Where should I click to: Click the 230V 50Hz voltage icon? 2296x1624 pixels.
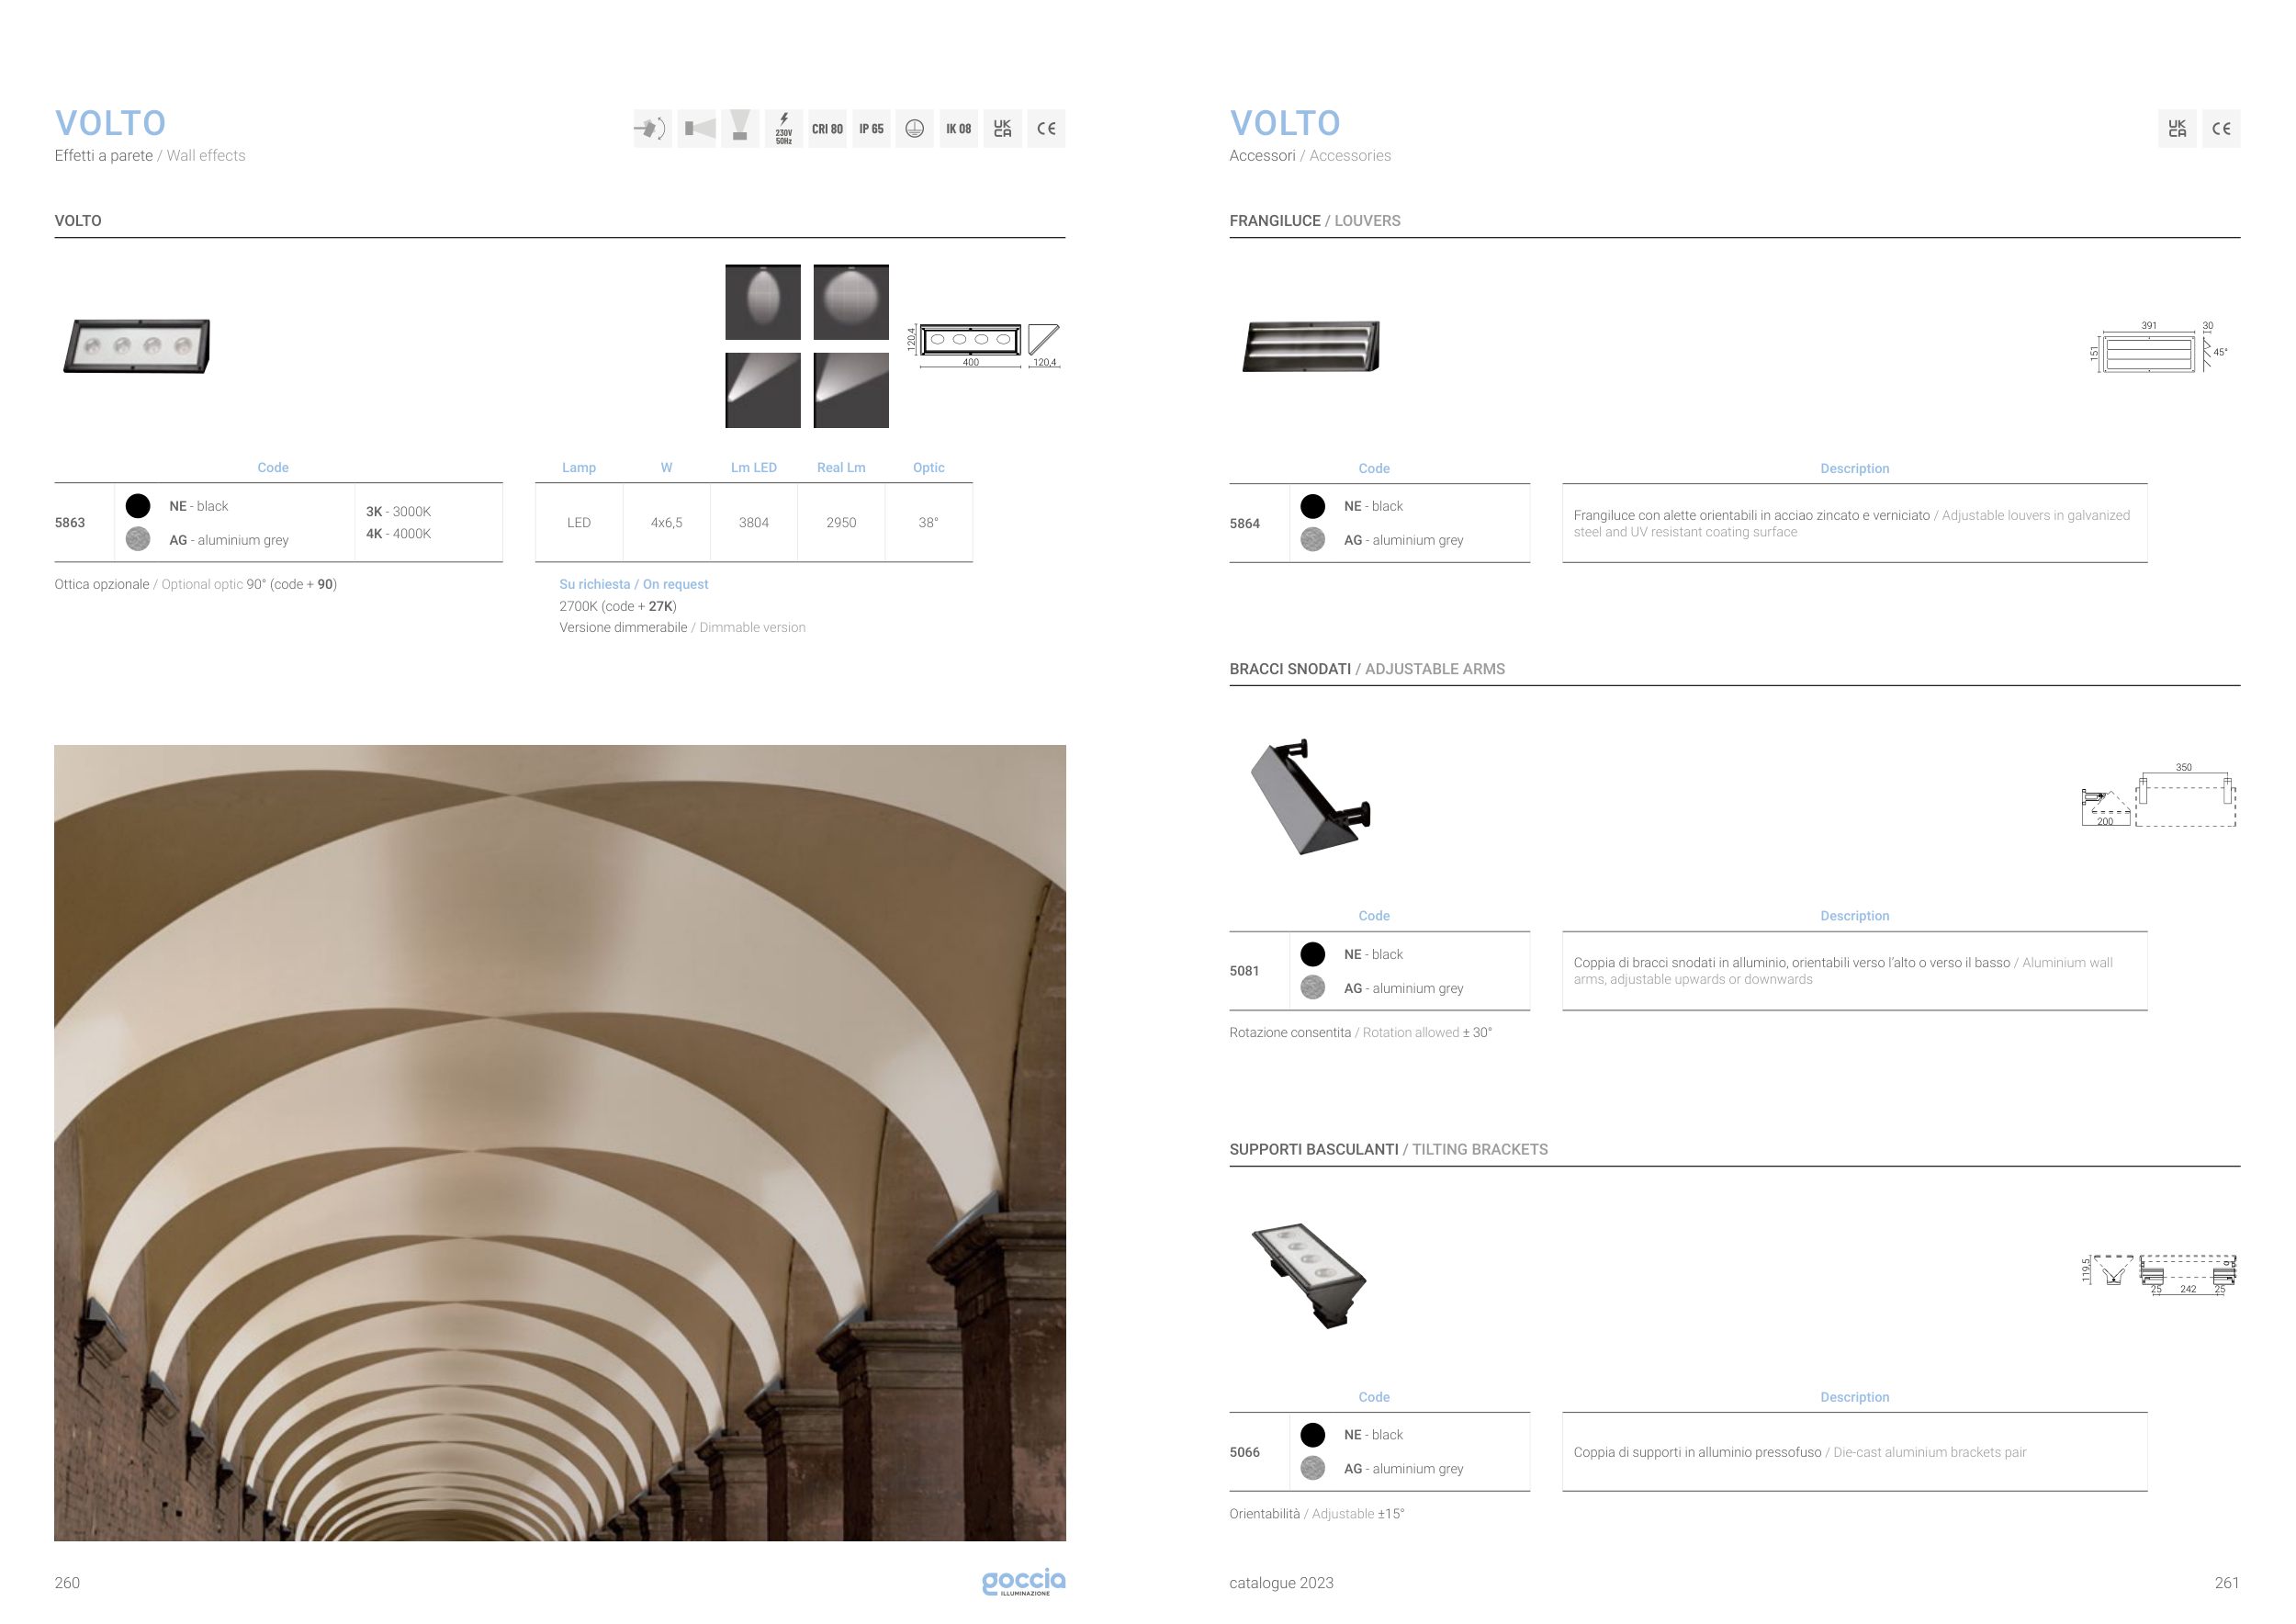click(784, 129)
